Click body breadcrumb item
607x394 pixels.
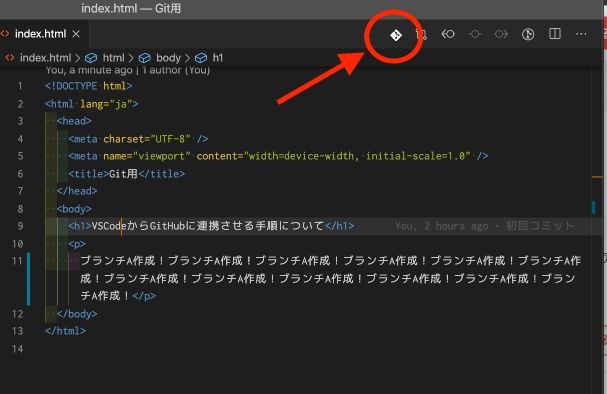pos(168,58)
